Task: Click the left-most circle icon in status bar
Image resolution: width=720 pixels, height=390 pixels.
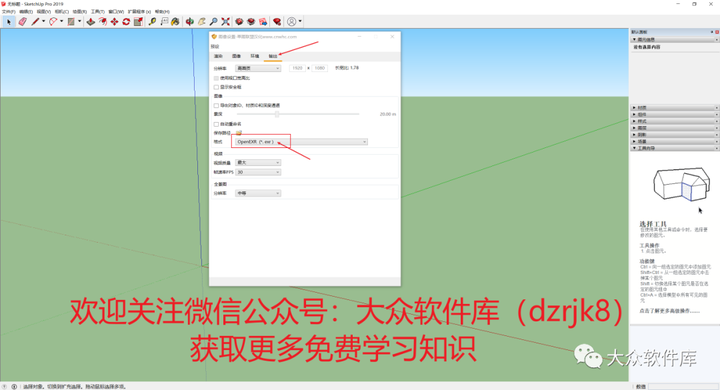Action: point(5,387)
